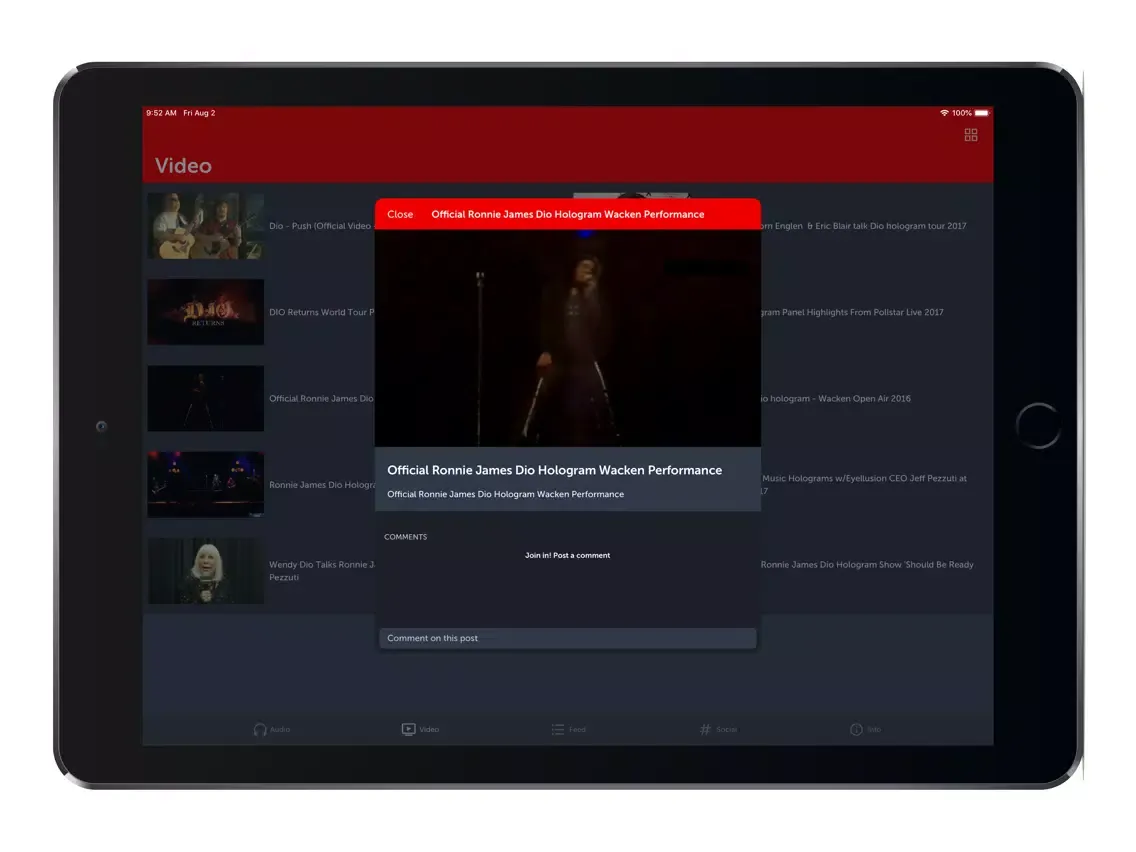Open the grid layout icon in the header

tap(971, 135)
